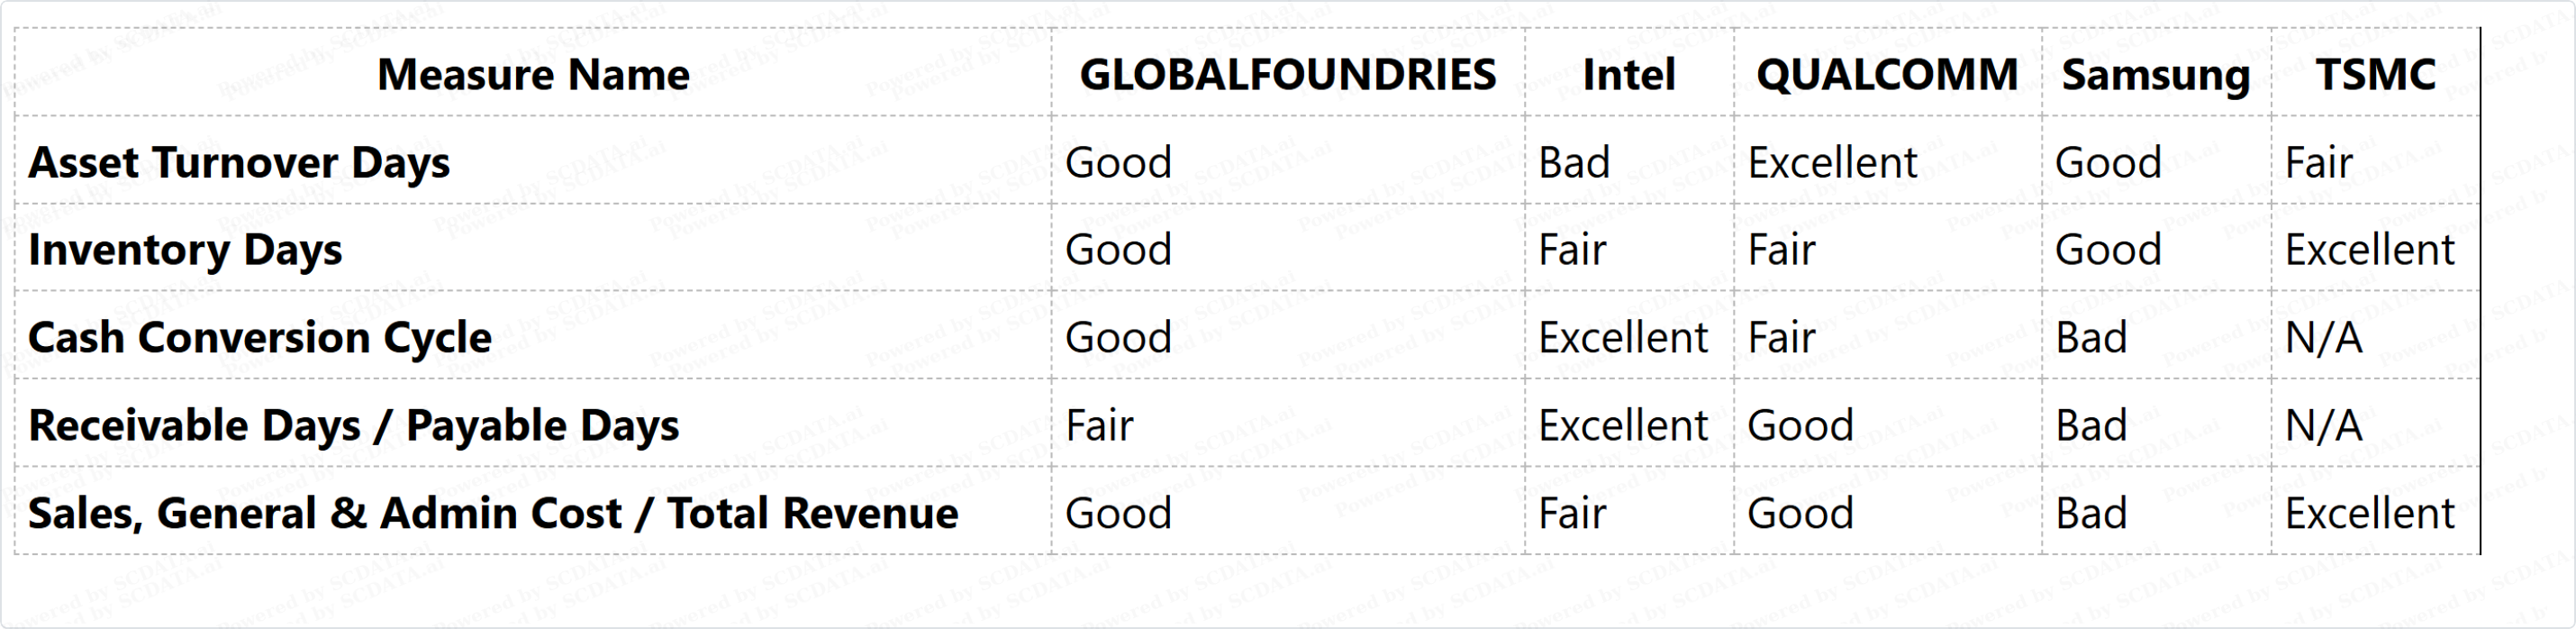Click Samsung's Bad cell in Cash Conversion Cycle
2576x629 pixels.
tap(2091, 338)
